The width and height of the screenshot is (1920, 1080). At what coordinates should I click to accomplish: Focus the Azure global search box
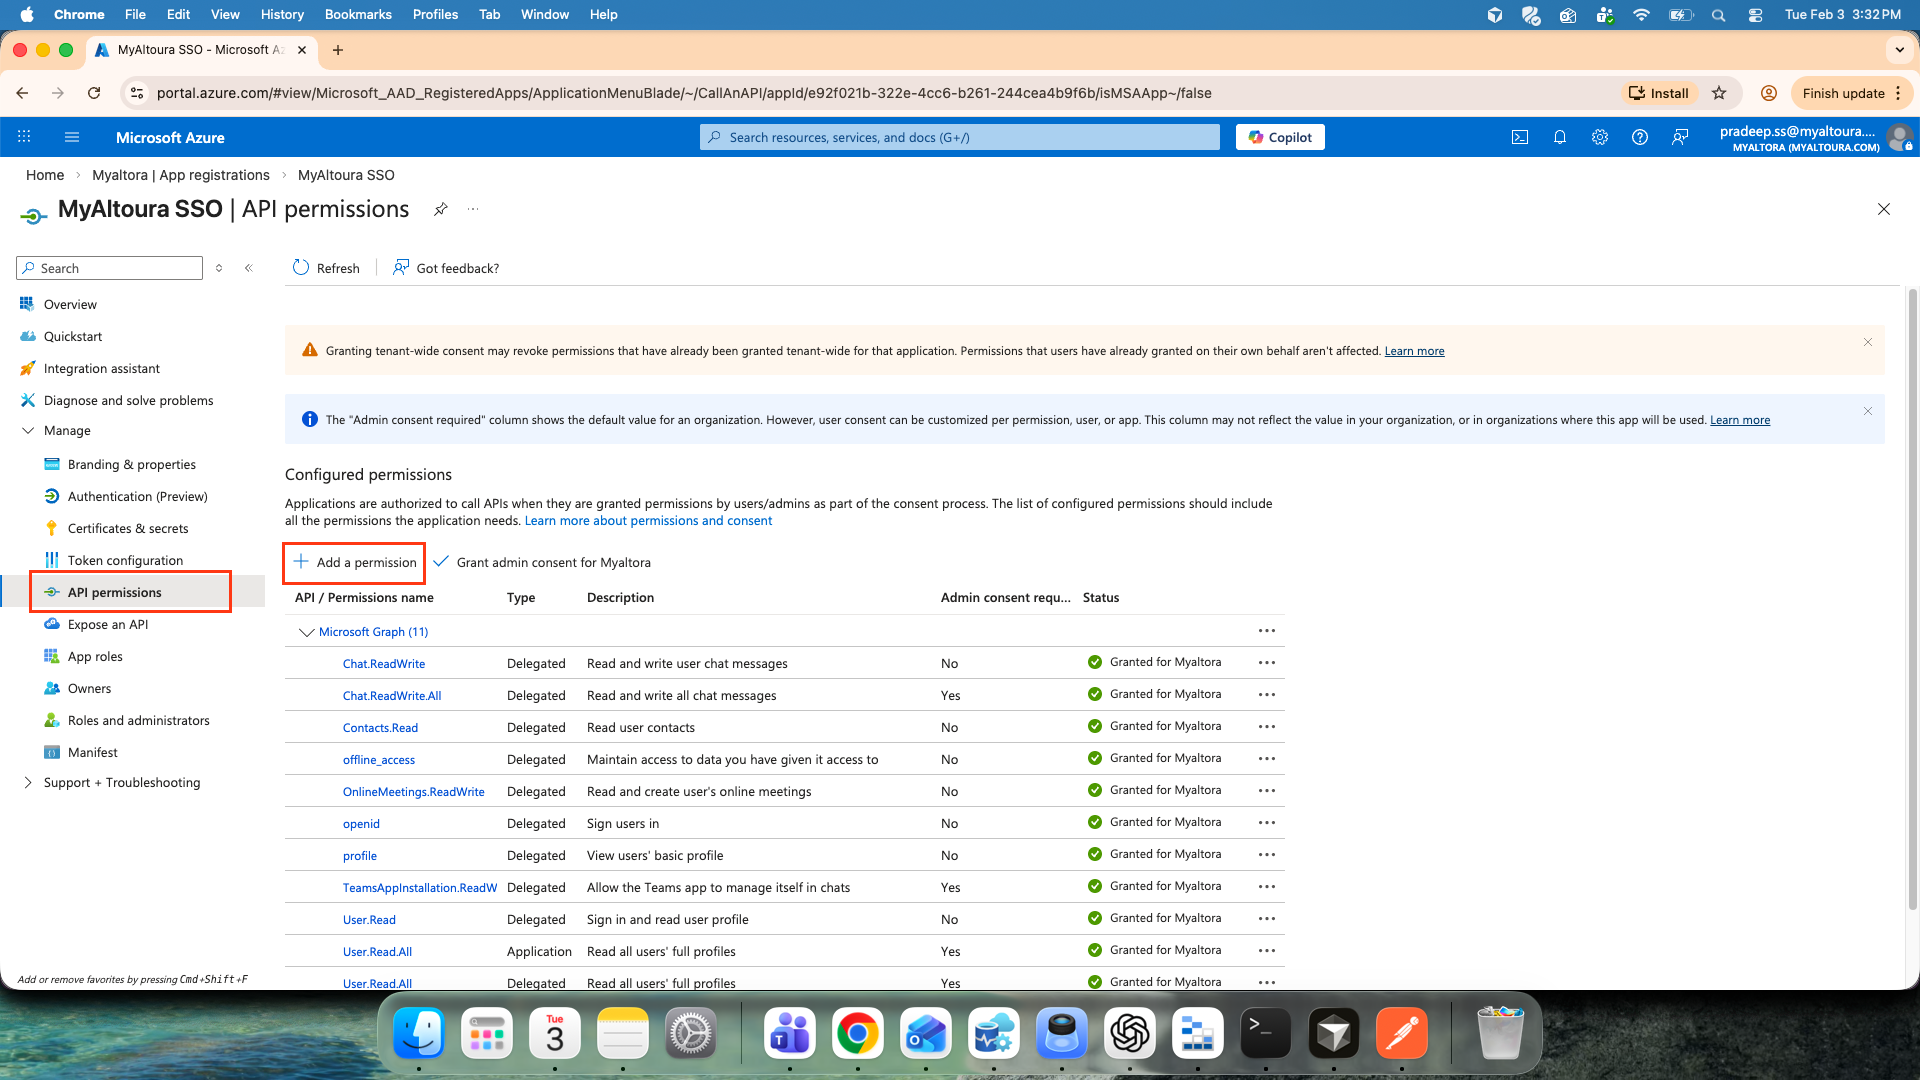(960, 137)
